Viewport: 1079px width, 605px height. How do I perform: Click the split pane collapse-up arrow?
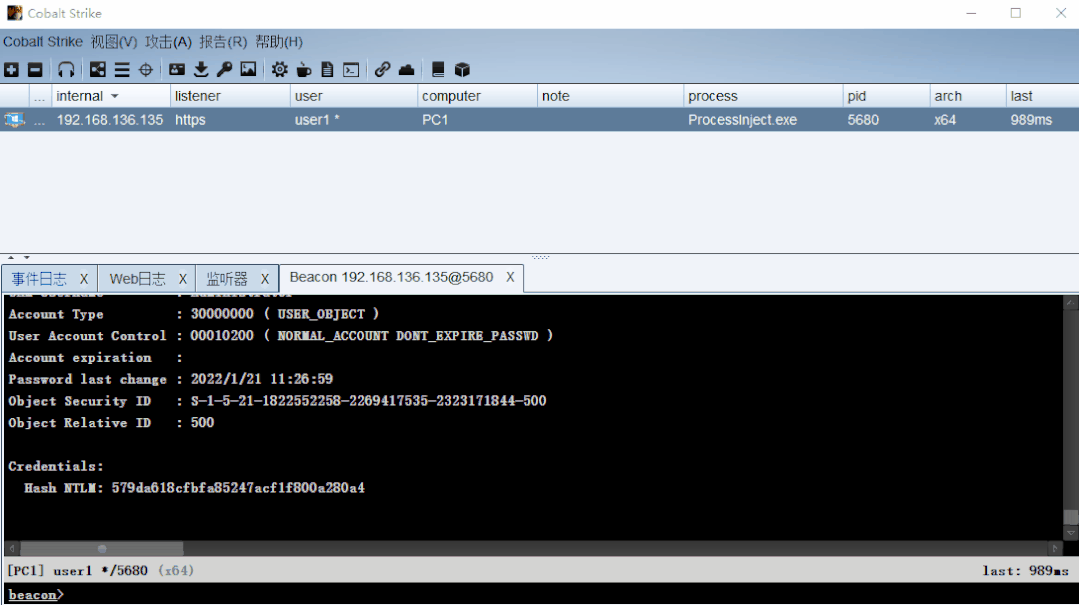point(11,257)
